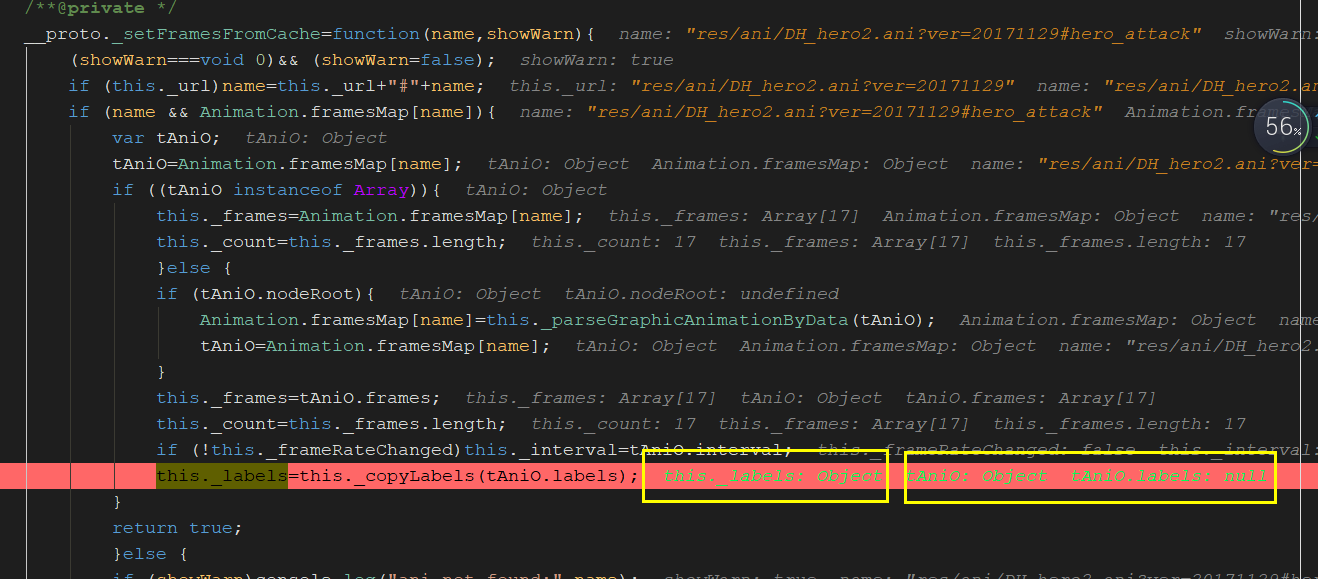Image resolution: width=1318 pixels, height=579 pixels.
Task: Click console.log in the showWarn line
Action: [x=318, y=576]
